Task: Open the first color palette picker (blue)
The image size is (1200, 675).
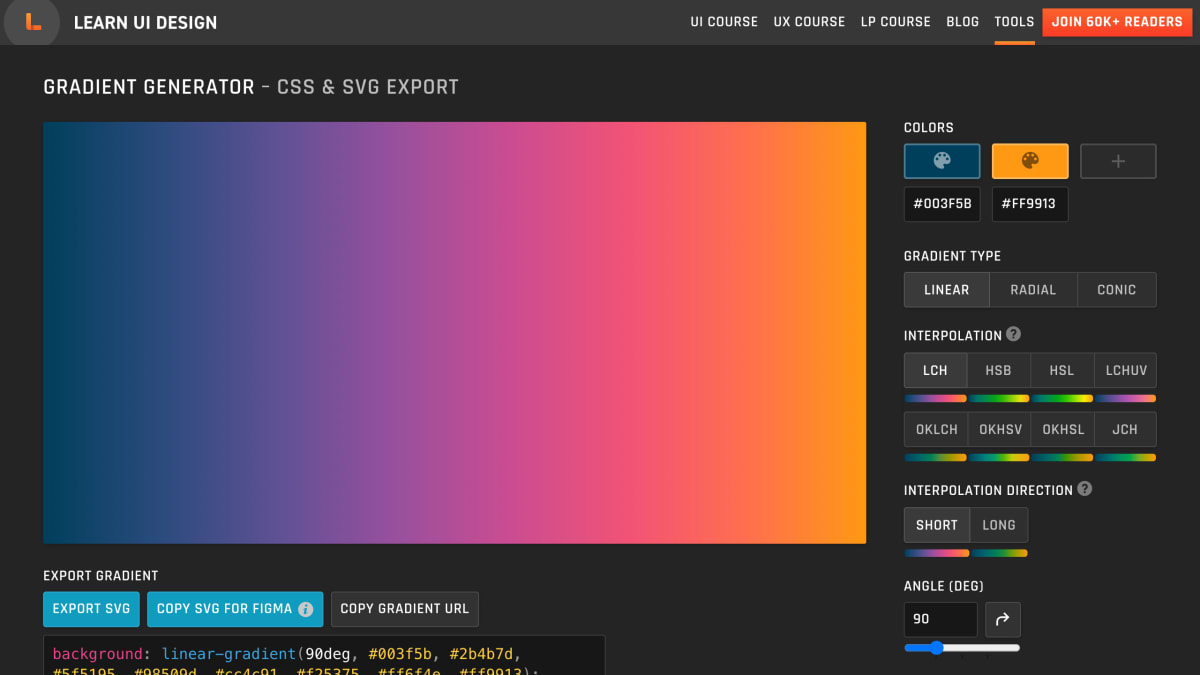Action: point(942,161)
